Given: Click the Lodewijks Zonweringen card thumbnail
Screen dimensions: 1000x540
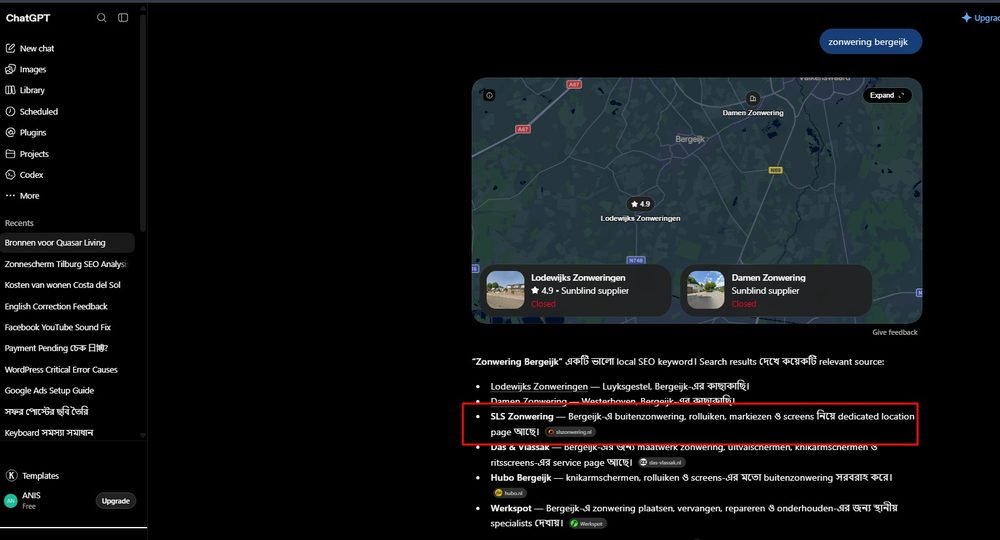Looking at the screenshot, I should tap(505, 290).
